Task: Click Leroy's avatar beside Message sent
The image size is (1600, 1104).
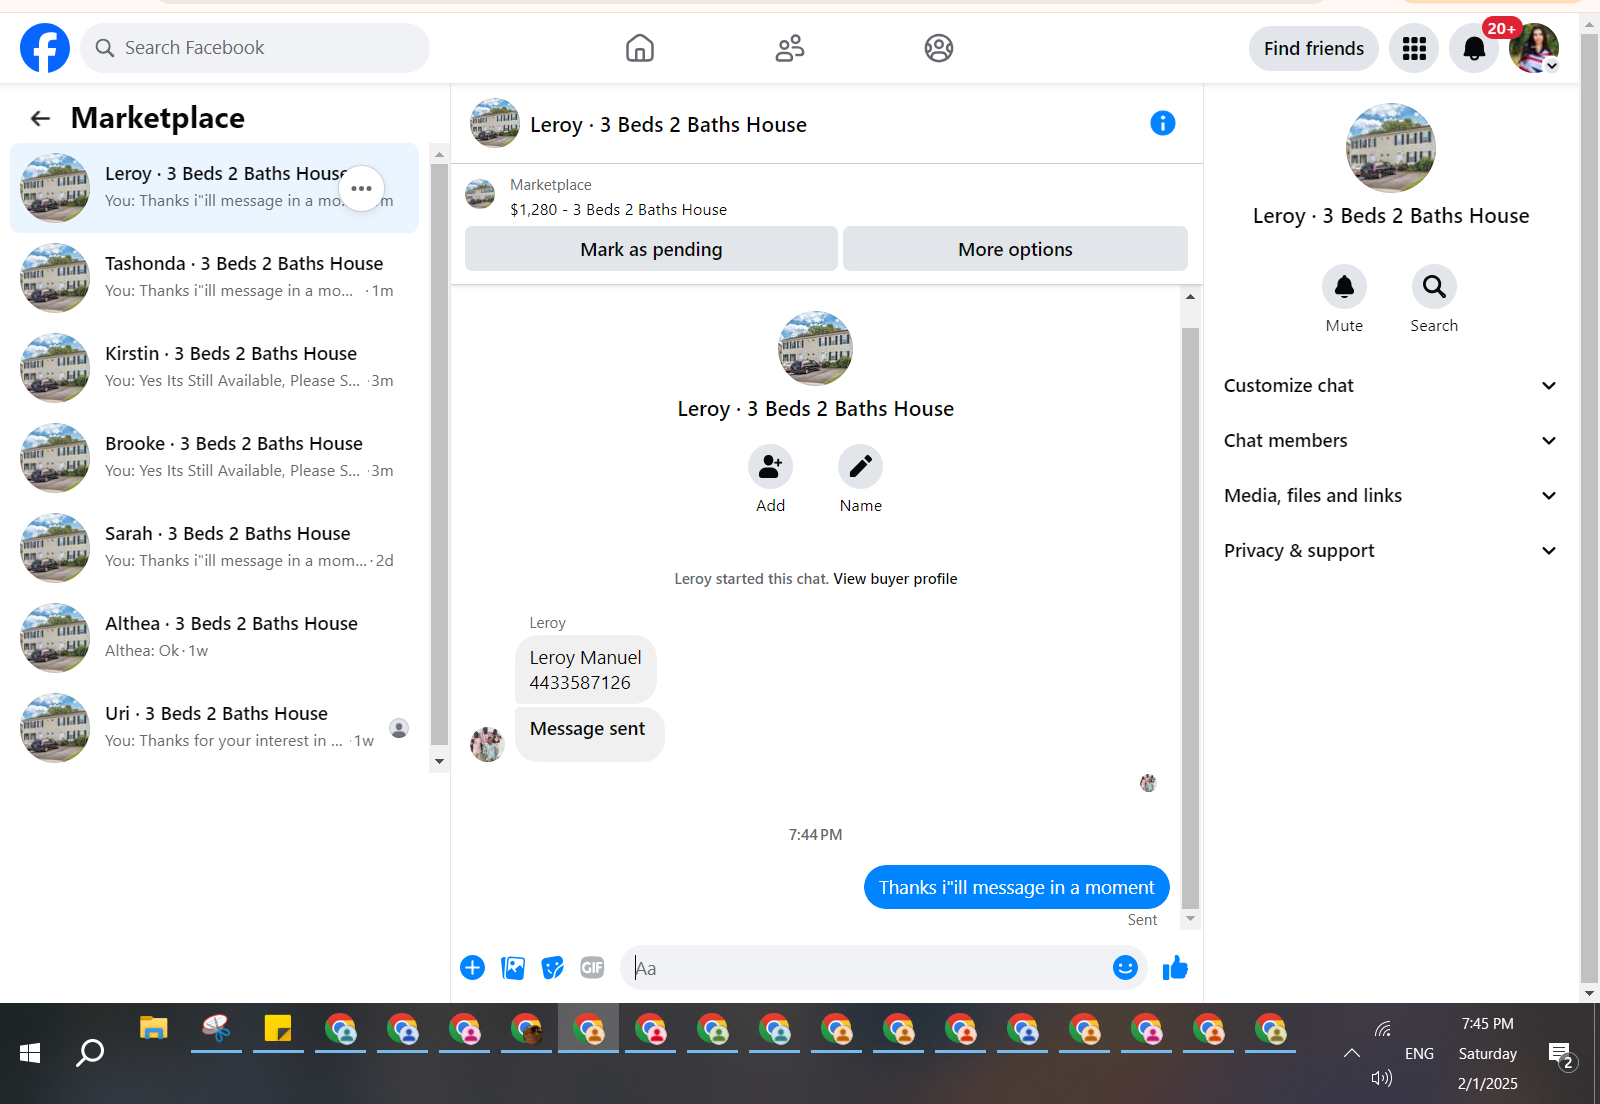Action: [487, 745]
